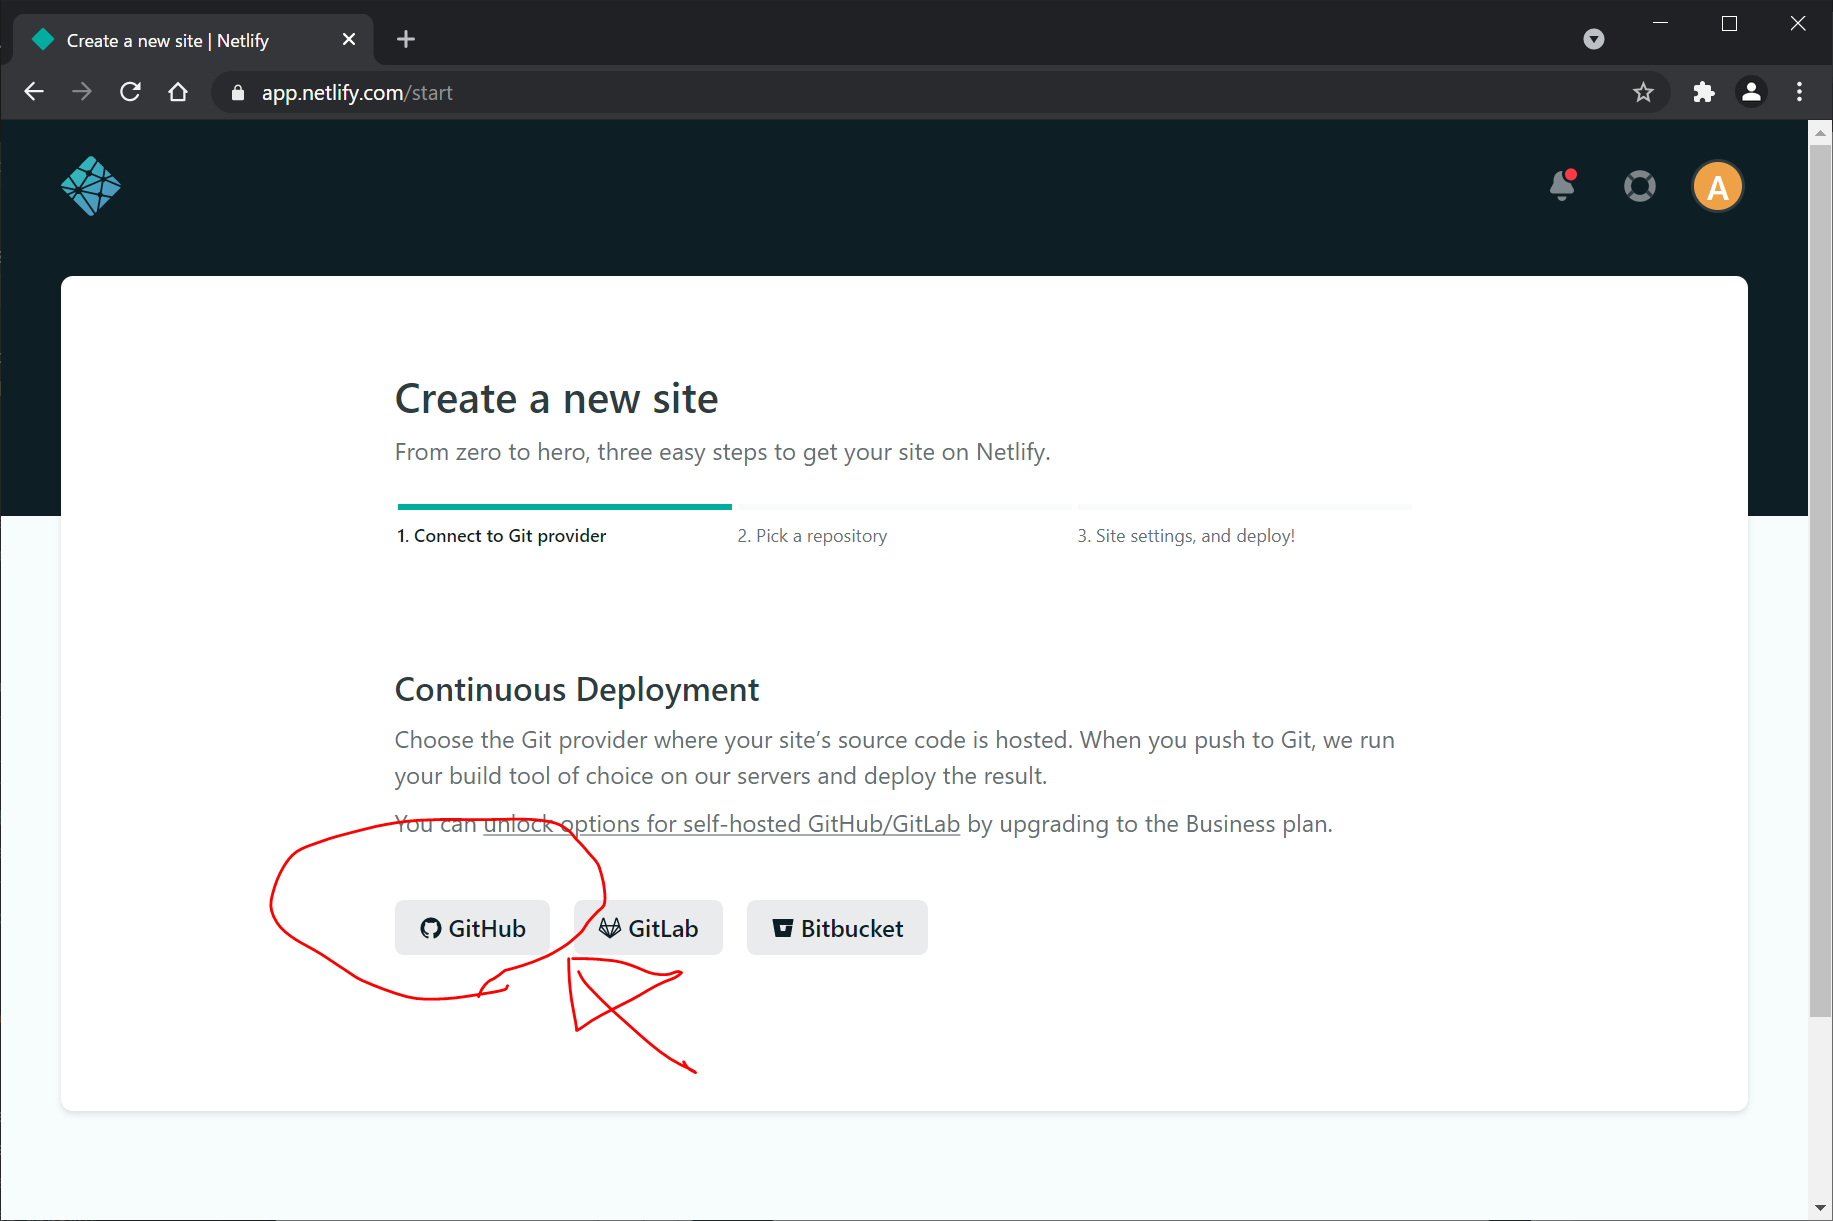Open self-hosted GitHub/GitLab options link
This screenshot has width=1833, height=1221.
[x=721, y=824]
